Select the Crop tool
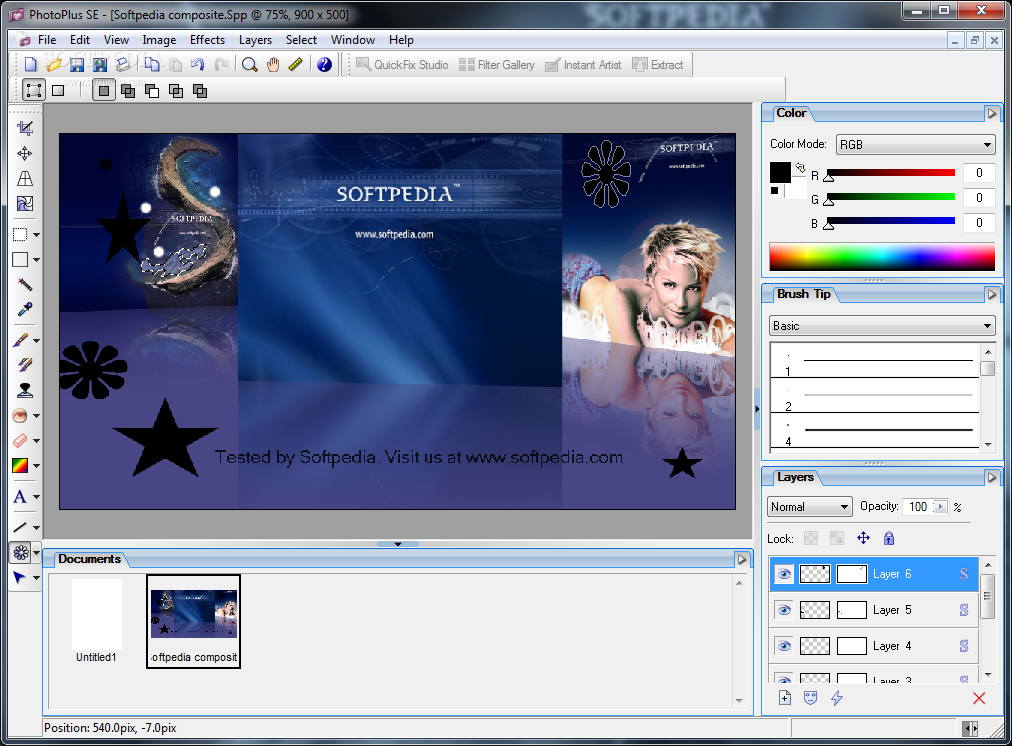 point(25,128)
